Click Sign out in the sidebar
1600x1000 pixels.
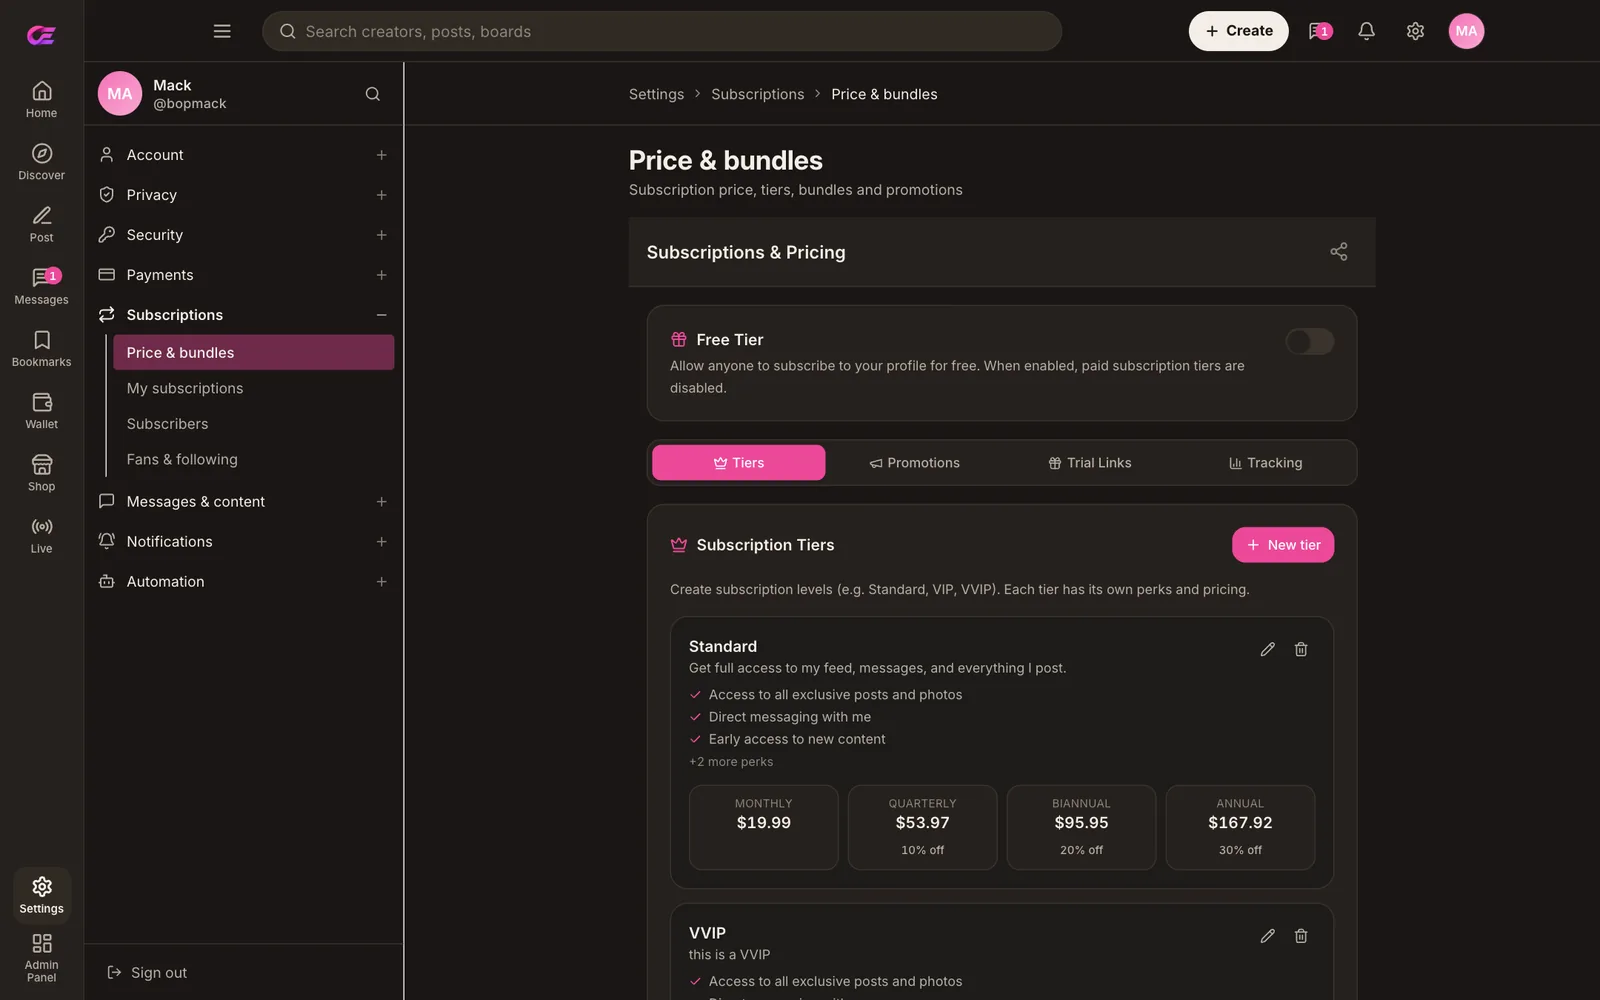click(147, 973)
